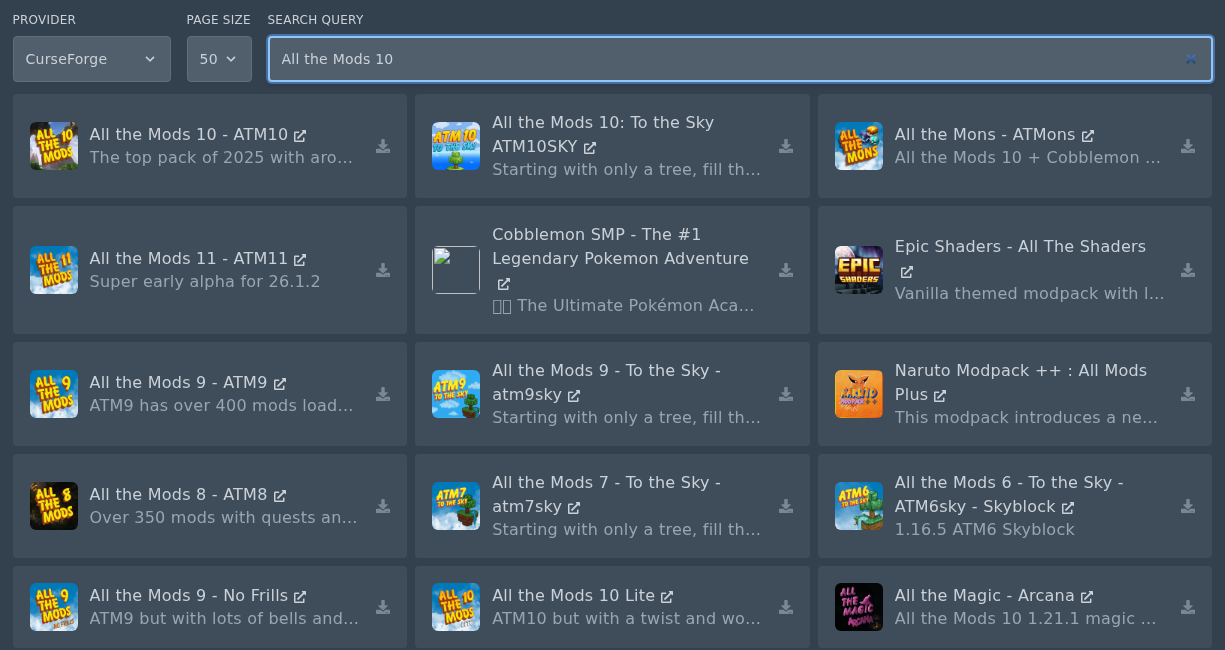Download All the Mods 9 - To the Sky
Screen dimensions: 1225x650
pyautogui.click(x=786, y=394)
